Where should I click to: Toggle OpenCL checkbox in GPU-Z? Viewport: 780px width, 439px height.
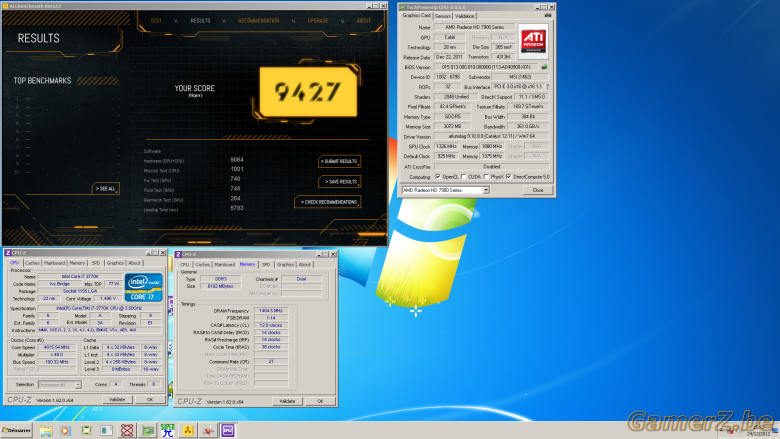pyautogui.click(x=438, y=176)
